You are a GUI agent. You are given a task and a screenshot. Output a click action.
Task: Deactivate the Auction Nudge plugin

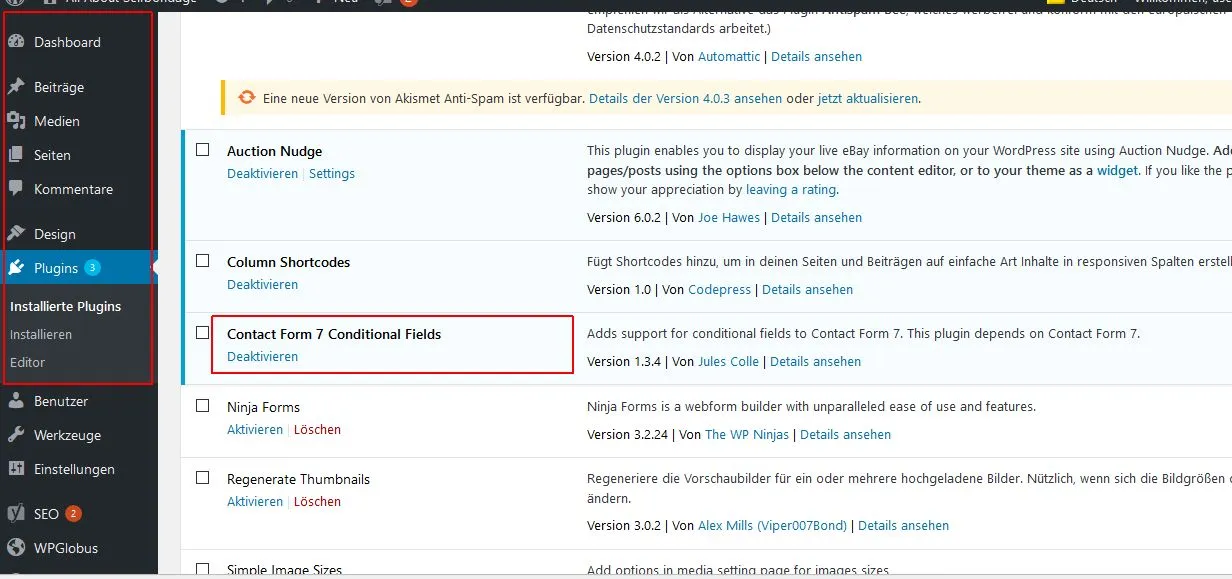262,173
